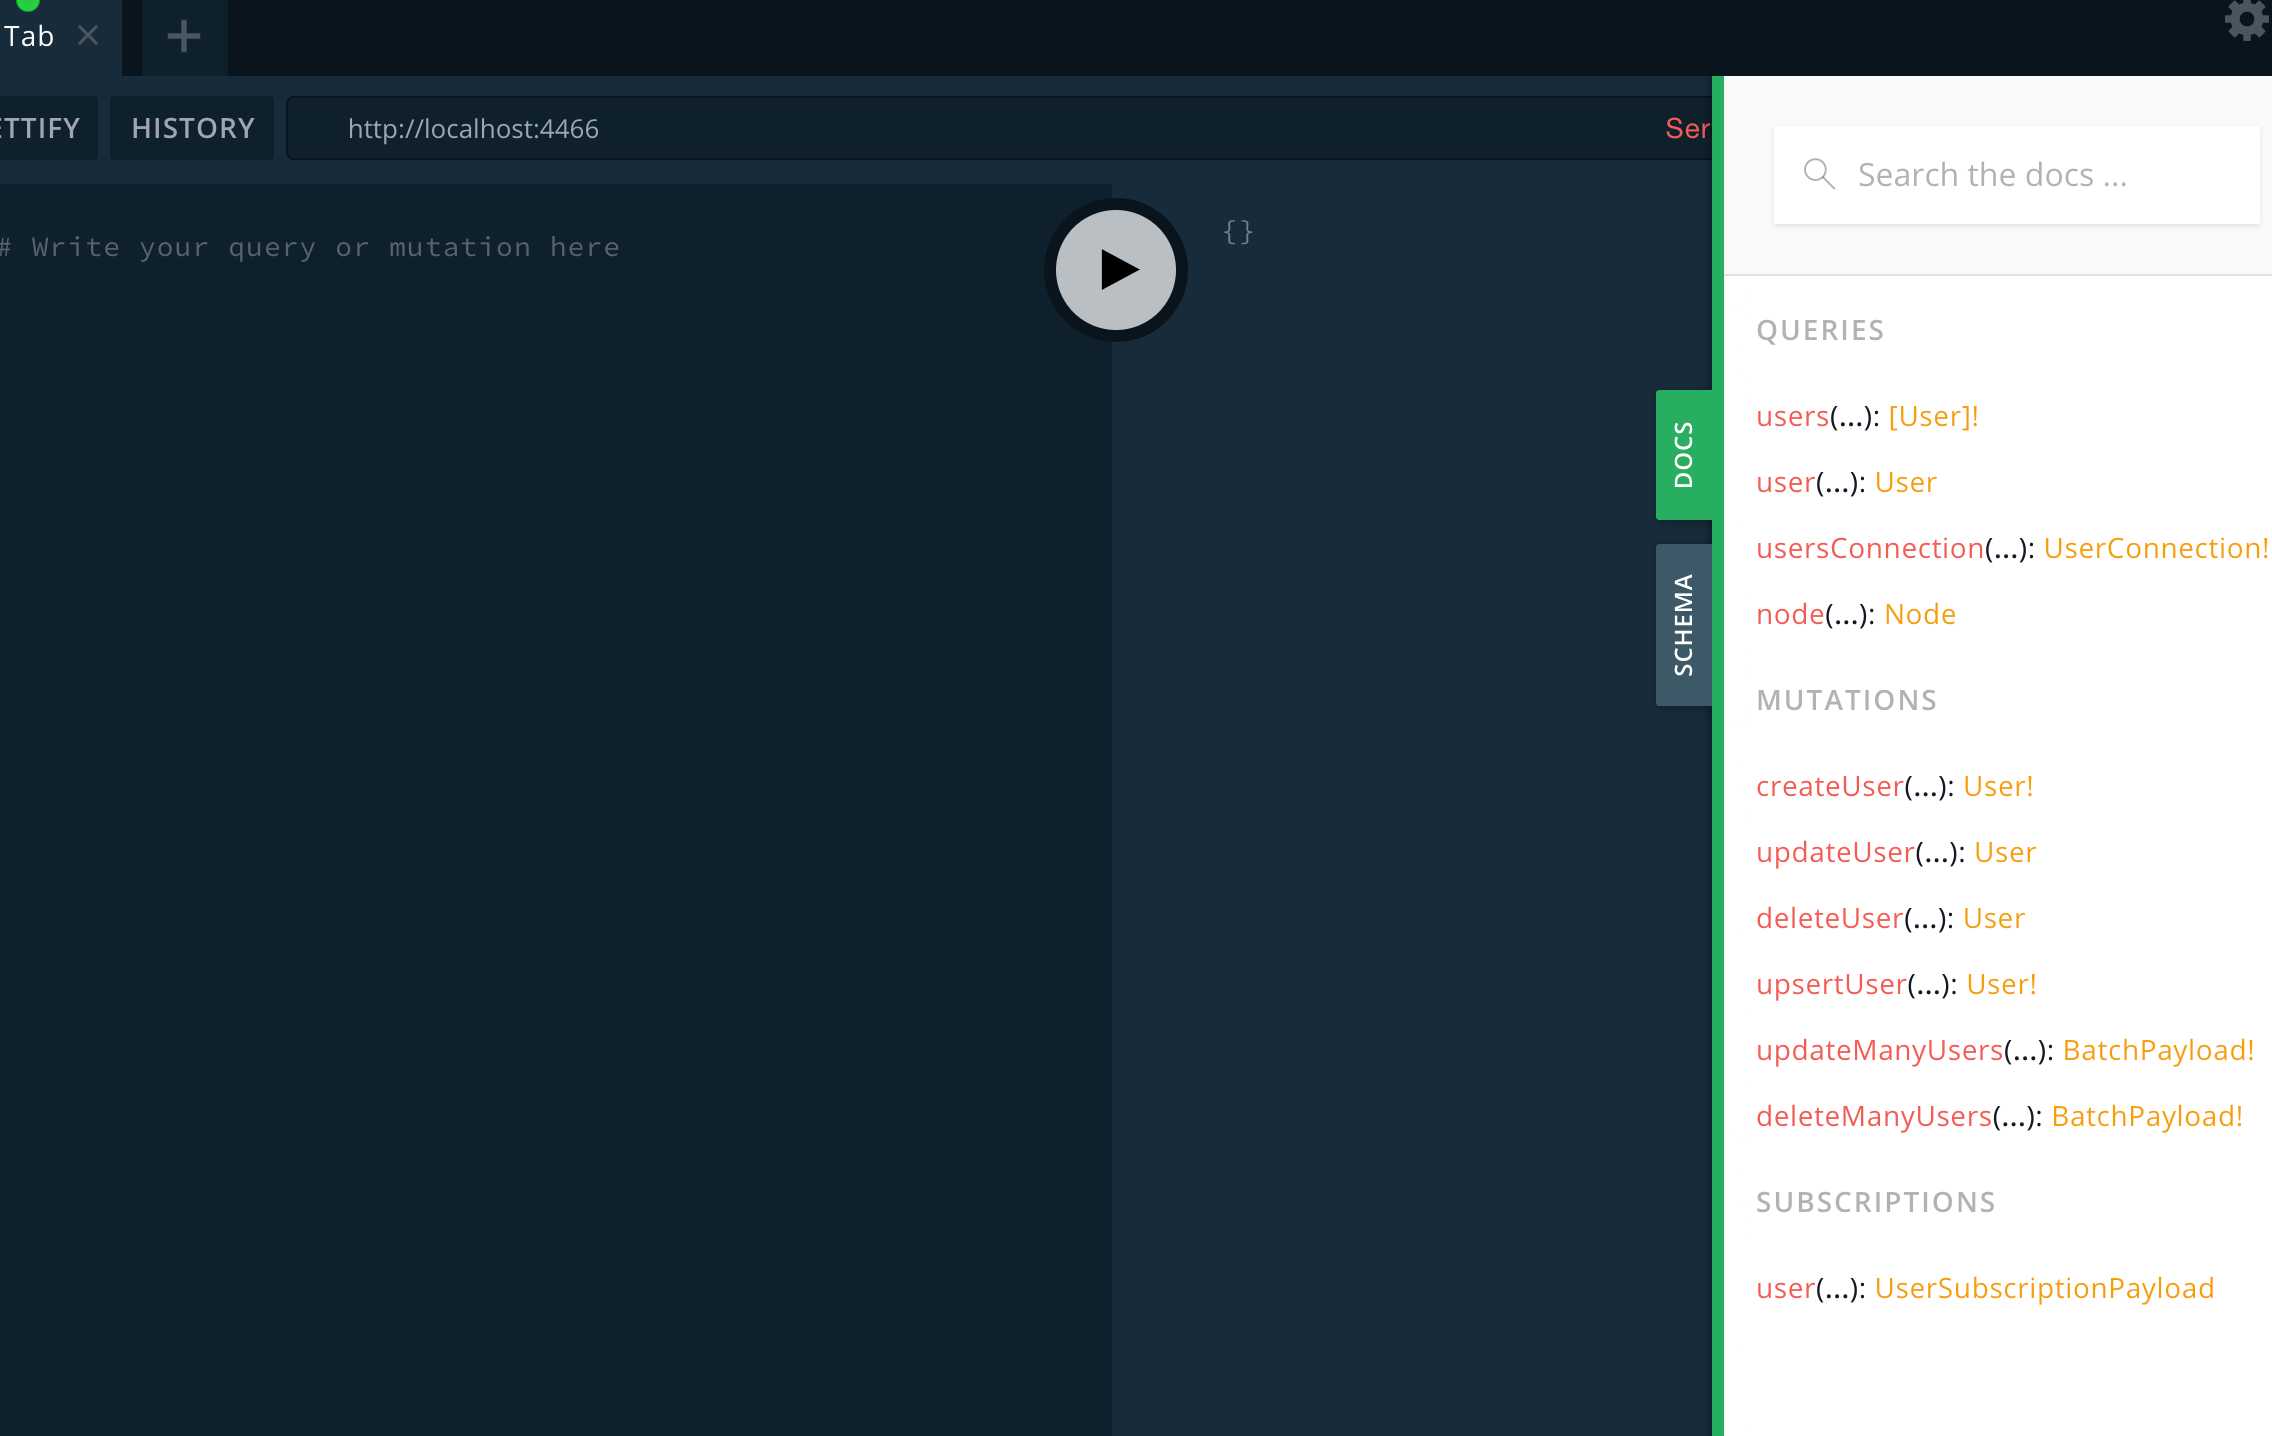Open the updateManyUsers mutation docs
2272x1436 pixels.
1879,1050
